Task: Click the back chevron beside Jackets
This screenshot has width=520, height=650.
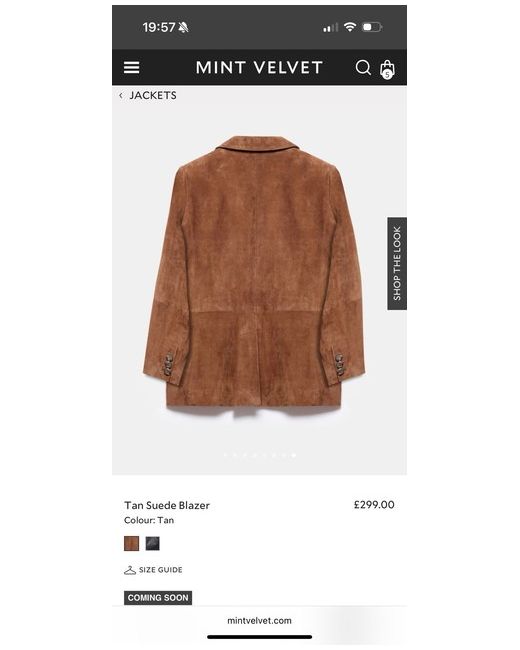Action: pyautogui.click(x=121, y=95)
